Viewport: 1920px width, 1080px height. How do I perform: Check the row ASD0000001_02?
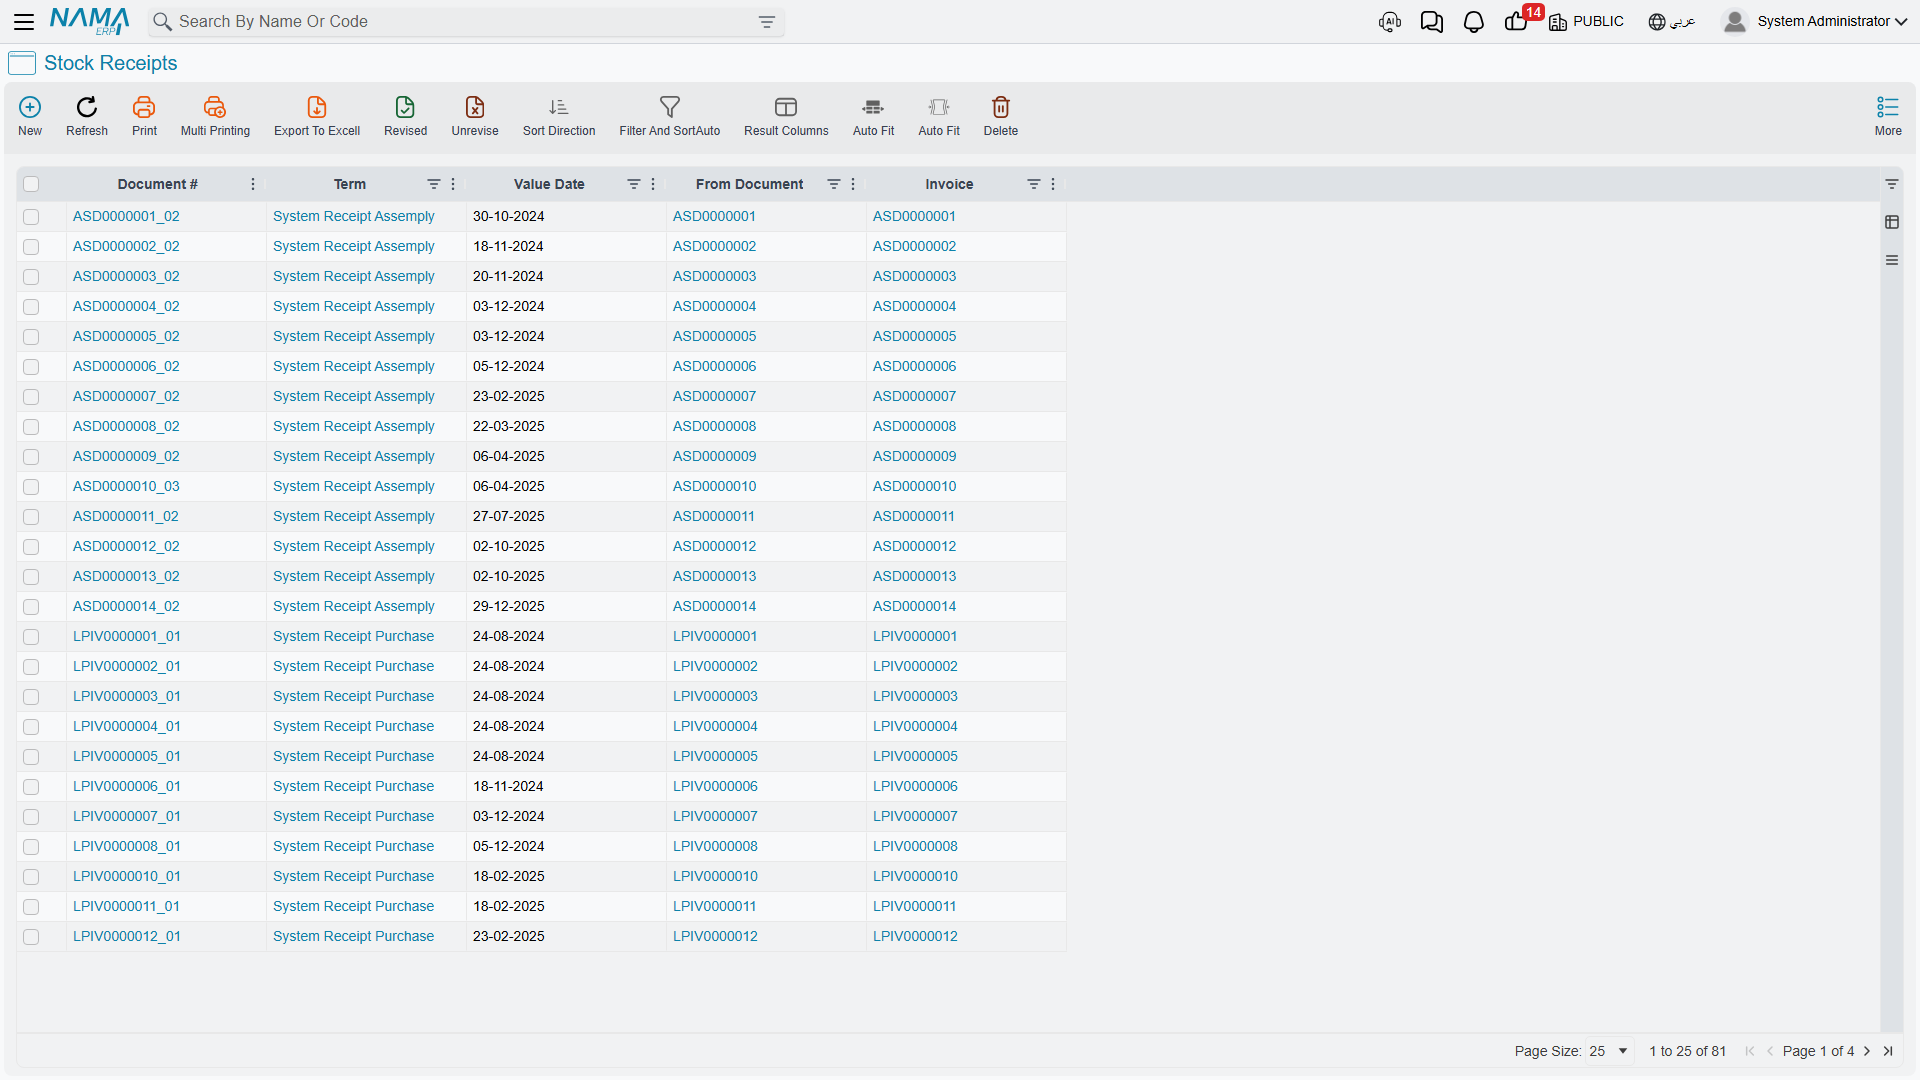coord(31,217)
